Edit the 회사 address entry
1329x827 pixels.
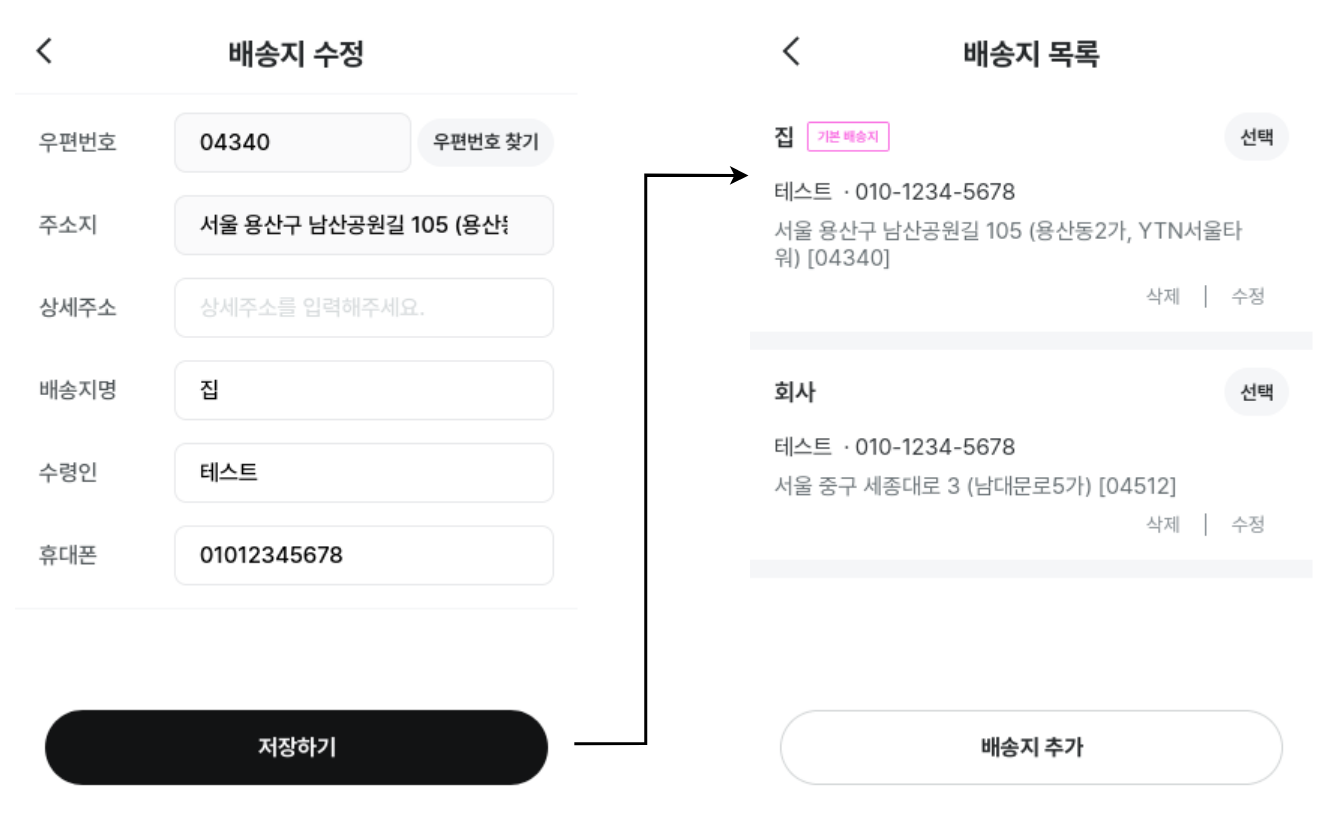[1248, 524]
